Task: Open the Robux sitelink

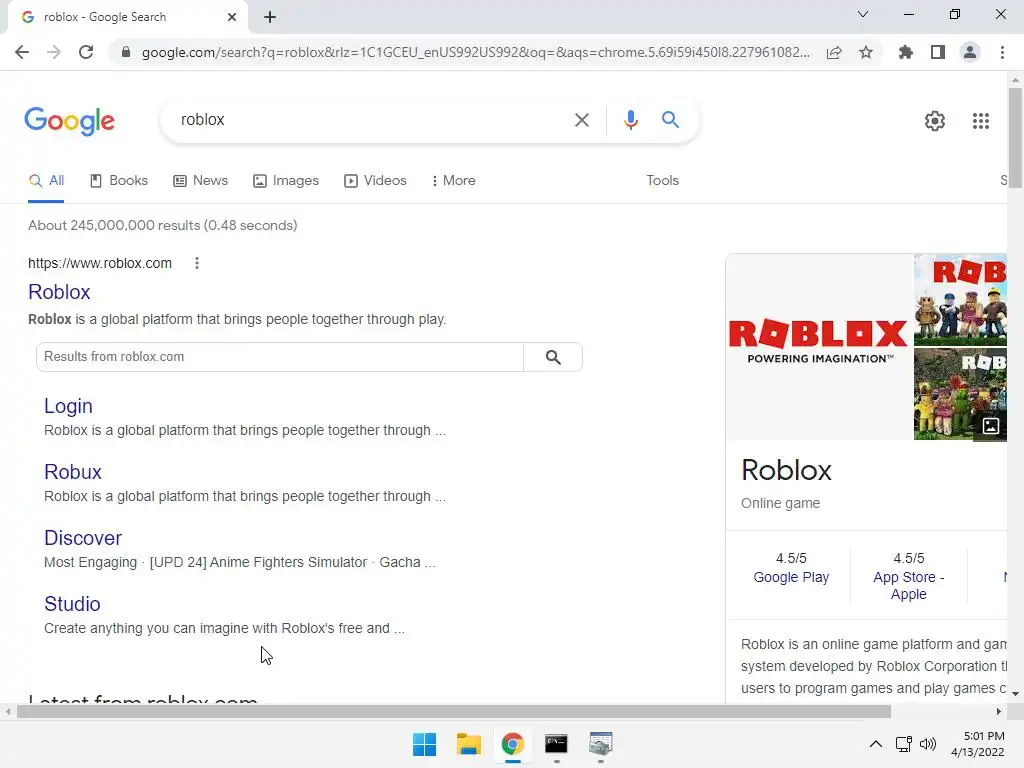Action: tap(72, 472)
